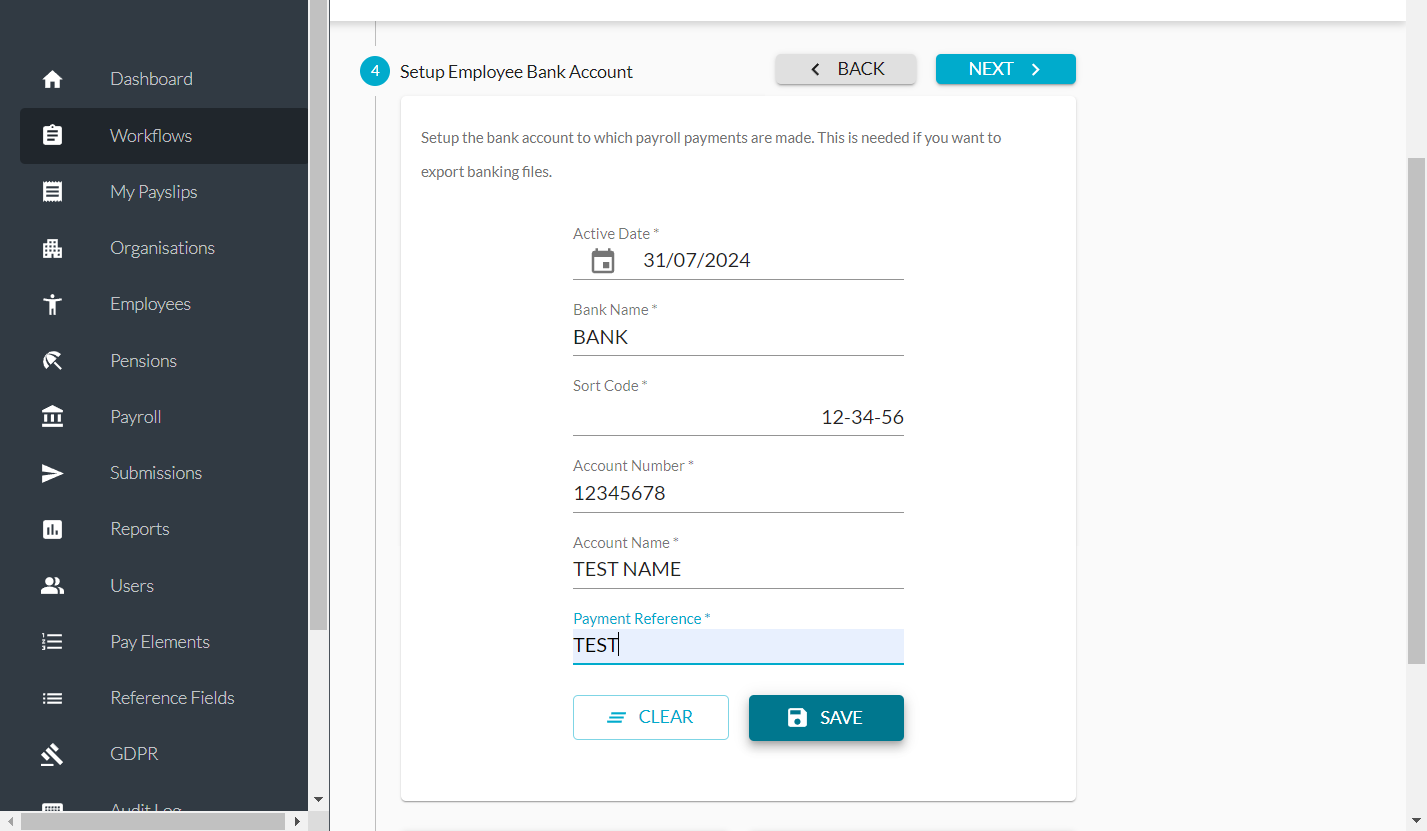
Task: Go to NEXT workflow step
Action: (1006, 69)
